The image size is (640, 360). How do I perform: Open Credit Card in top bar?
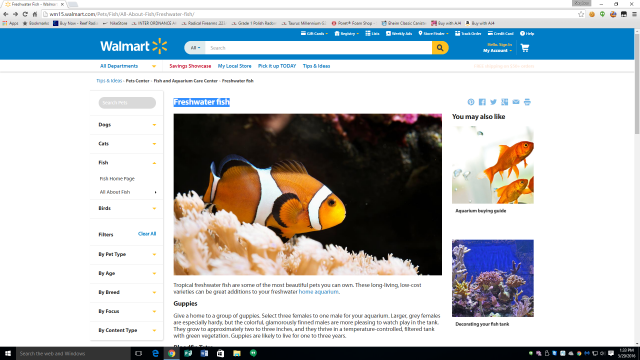(501, 33)
